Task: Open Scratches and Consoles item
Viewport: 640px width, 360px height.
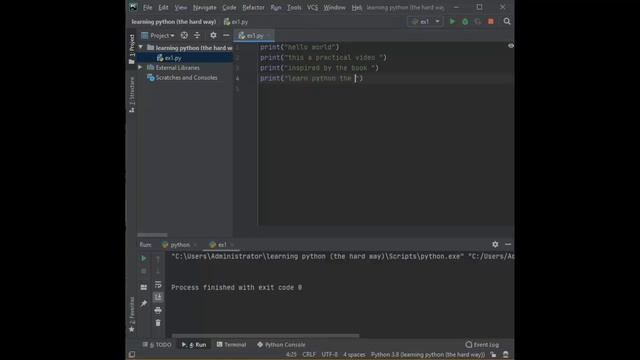Action: 186,78
